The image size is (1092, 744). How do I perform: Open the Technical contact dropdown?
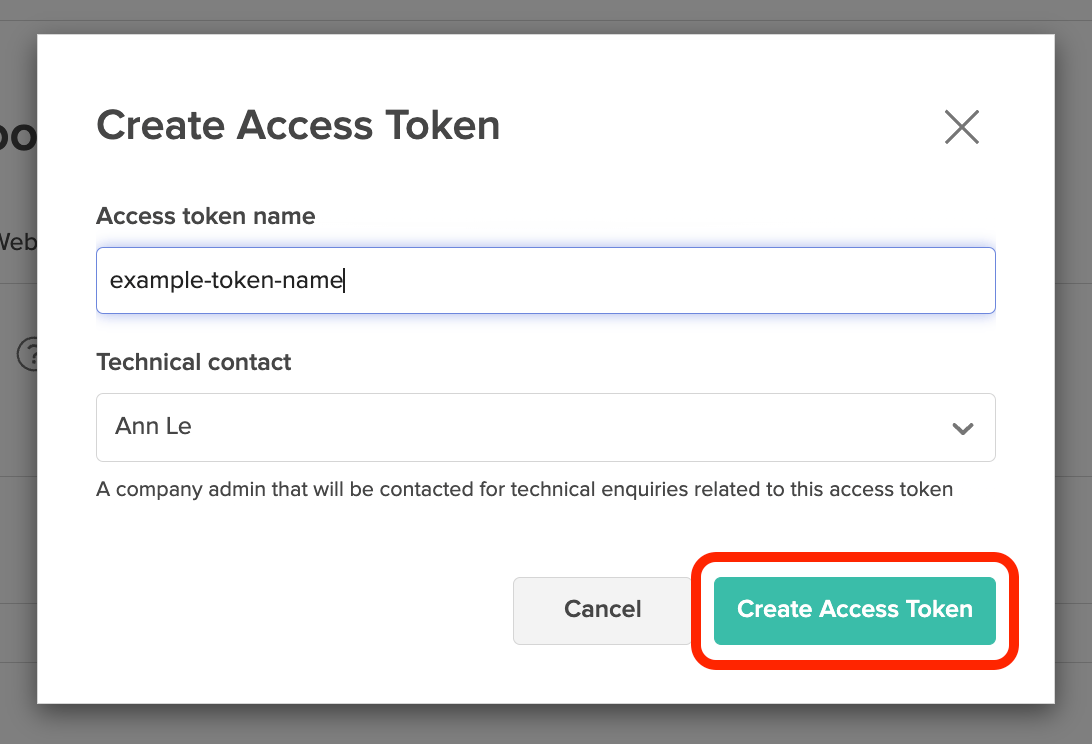[545, 427]
